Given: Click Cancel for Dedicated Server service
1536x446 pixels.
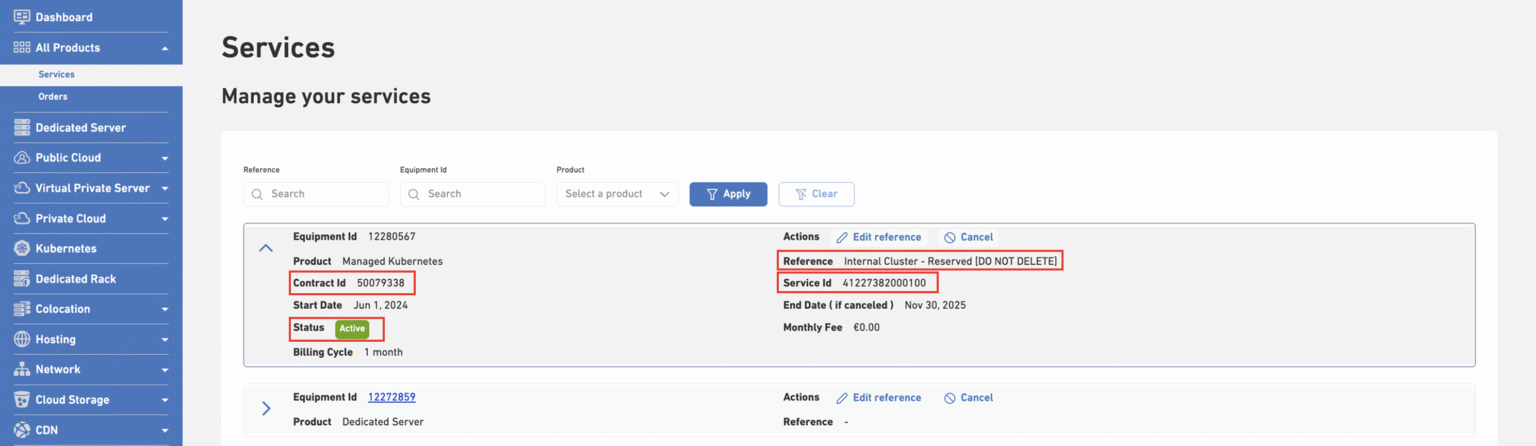Looking at the screenshot, I should coord(968,398).
